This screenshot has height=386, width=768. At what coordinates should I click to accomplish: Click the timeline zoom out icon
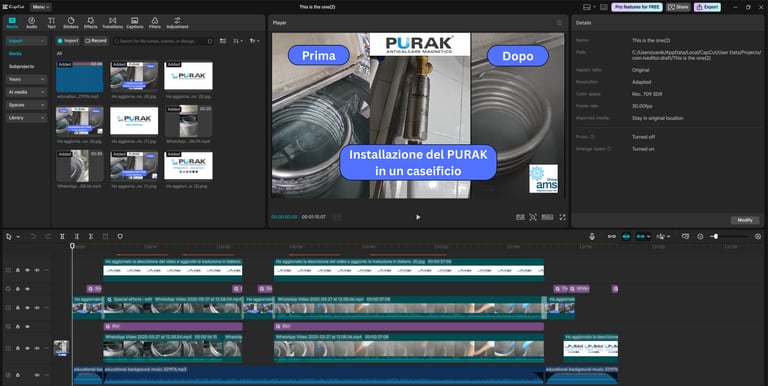click(700, 237)
